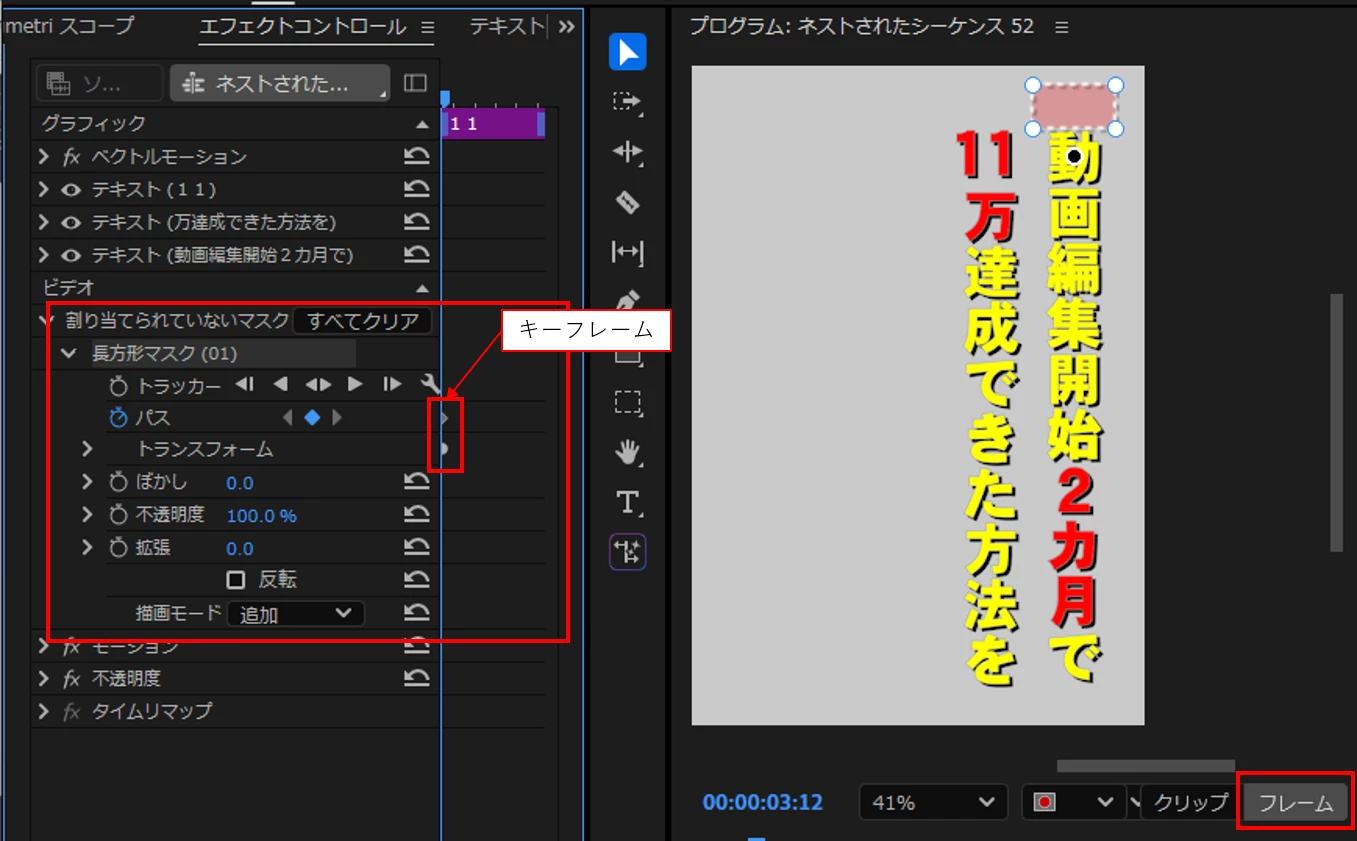Screen dimensions: 1357x841
Task: Select the Hand tool
Action: (628, 452)
